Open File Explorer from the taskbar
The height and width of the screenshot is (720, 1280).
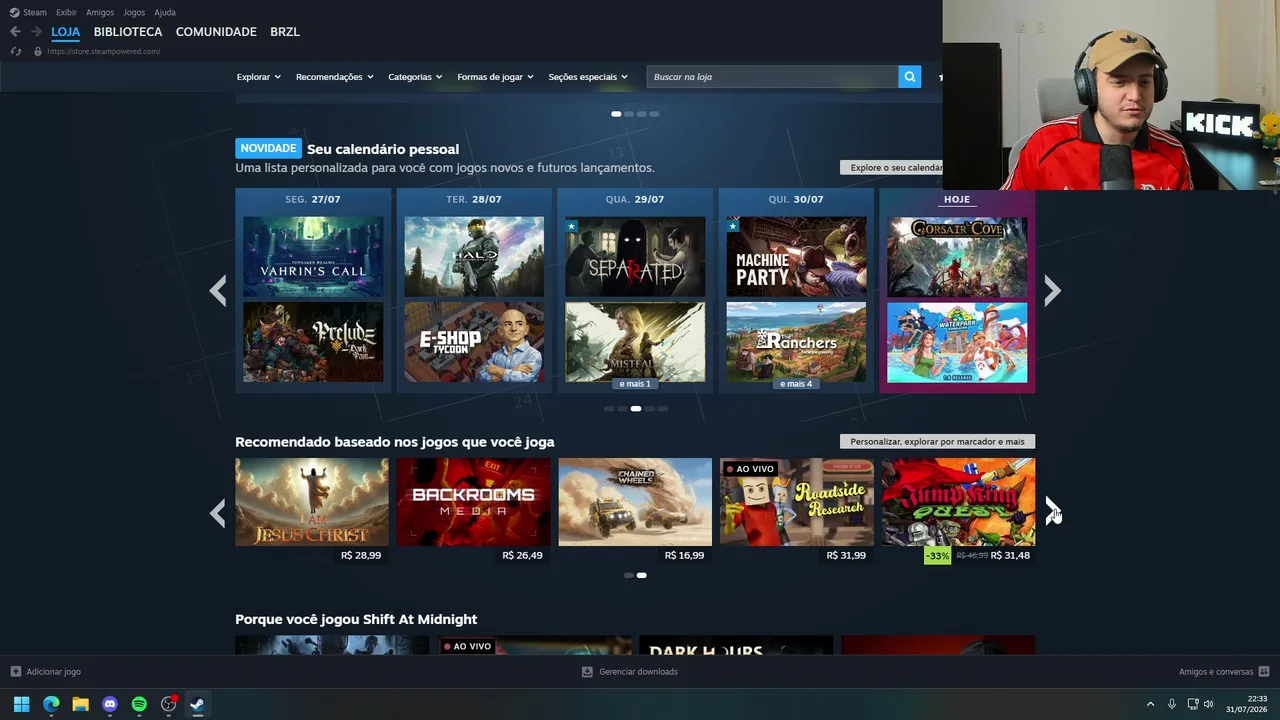80,704
